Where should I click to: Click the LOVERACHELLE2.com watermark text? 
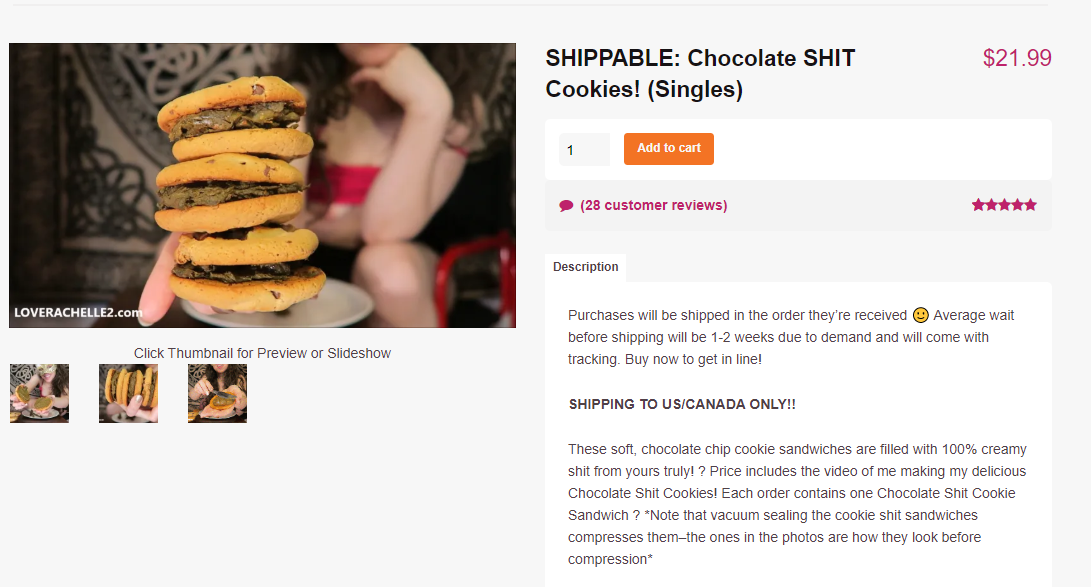[x=78, y=312]
